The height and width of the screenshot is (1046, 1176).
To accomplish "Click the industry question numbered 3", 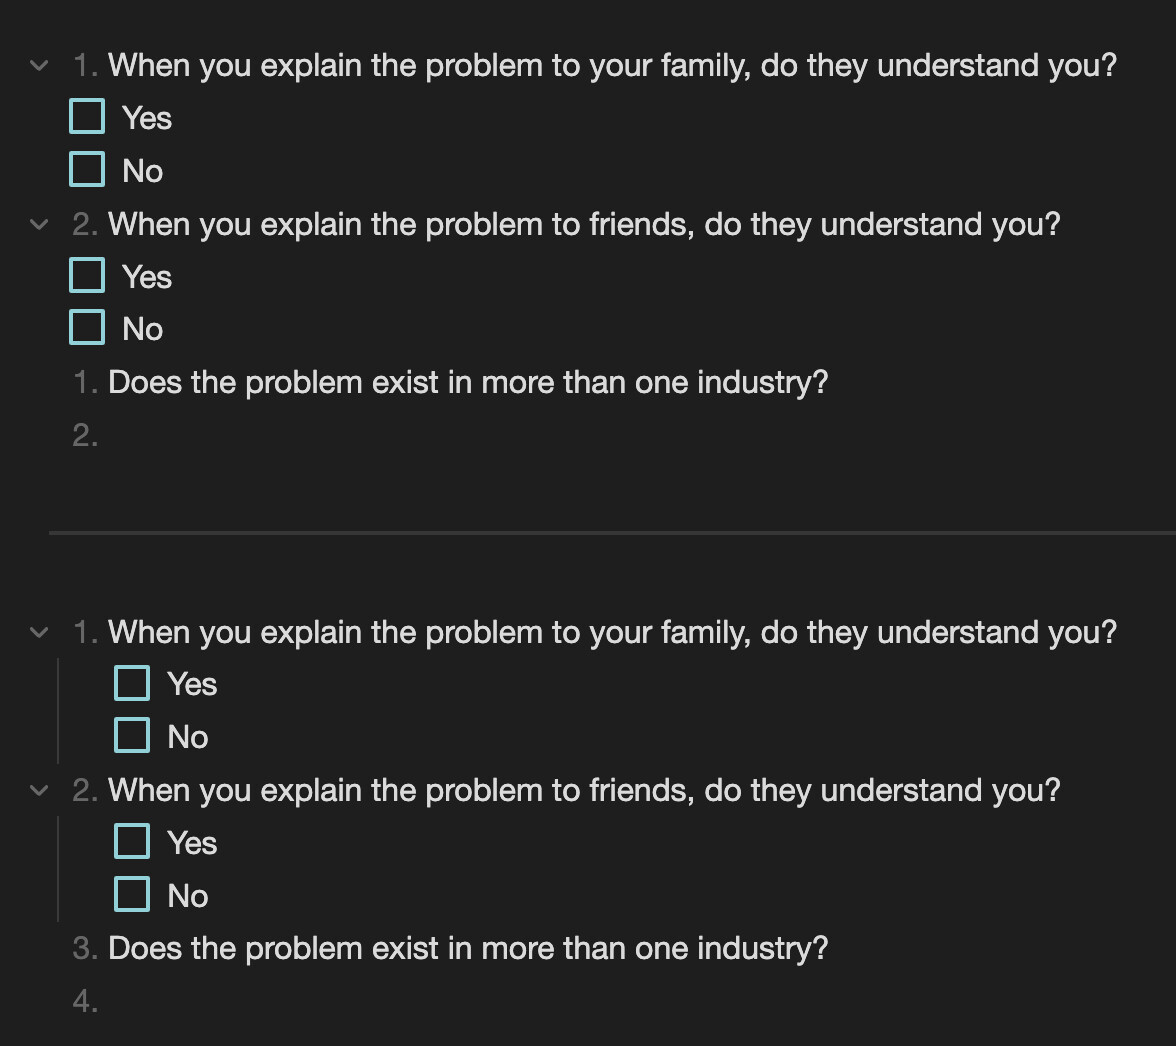I will (468, 948).
